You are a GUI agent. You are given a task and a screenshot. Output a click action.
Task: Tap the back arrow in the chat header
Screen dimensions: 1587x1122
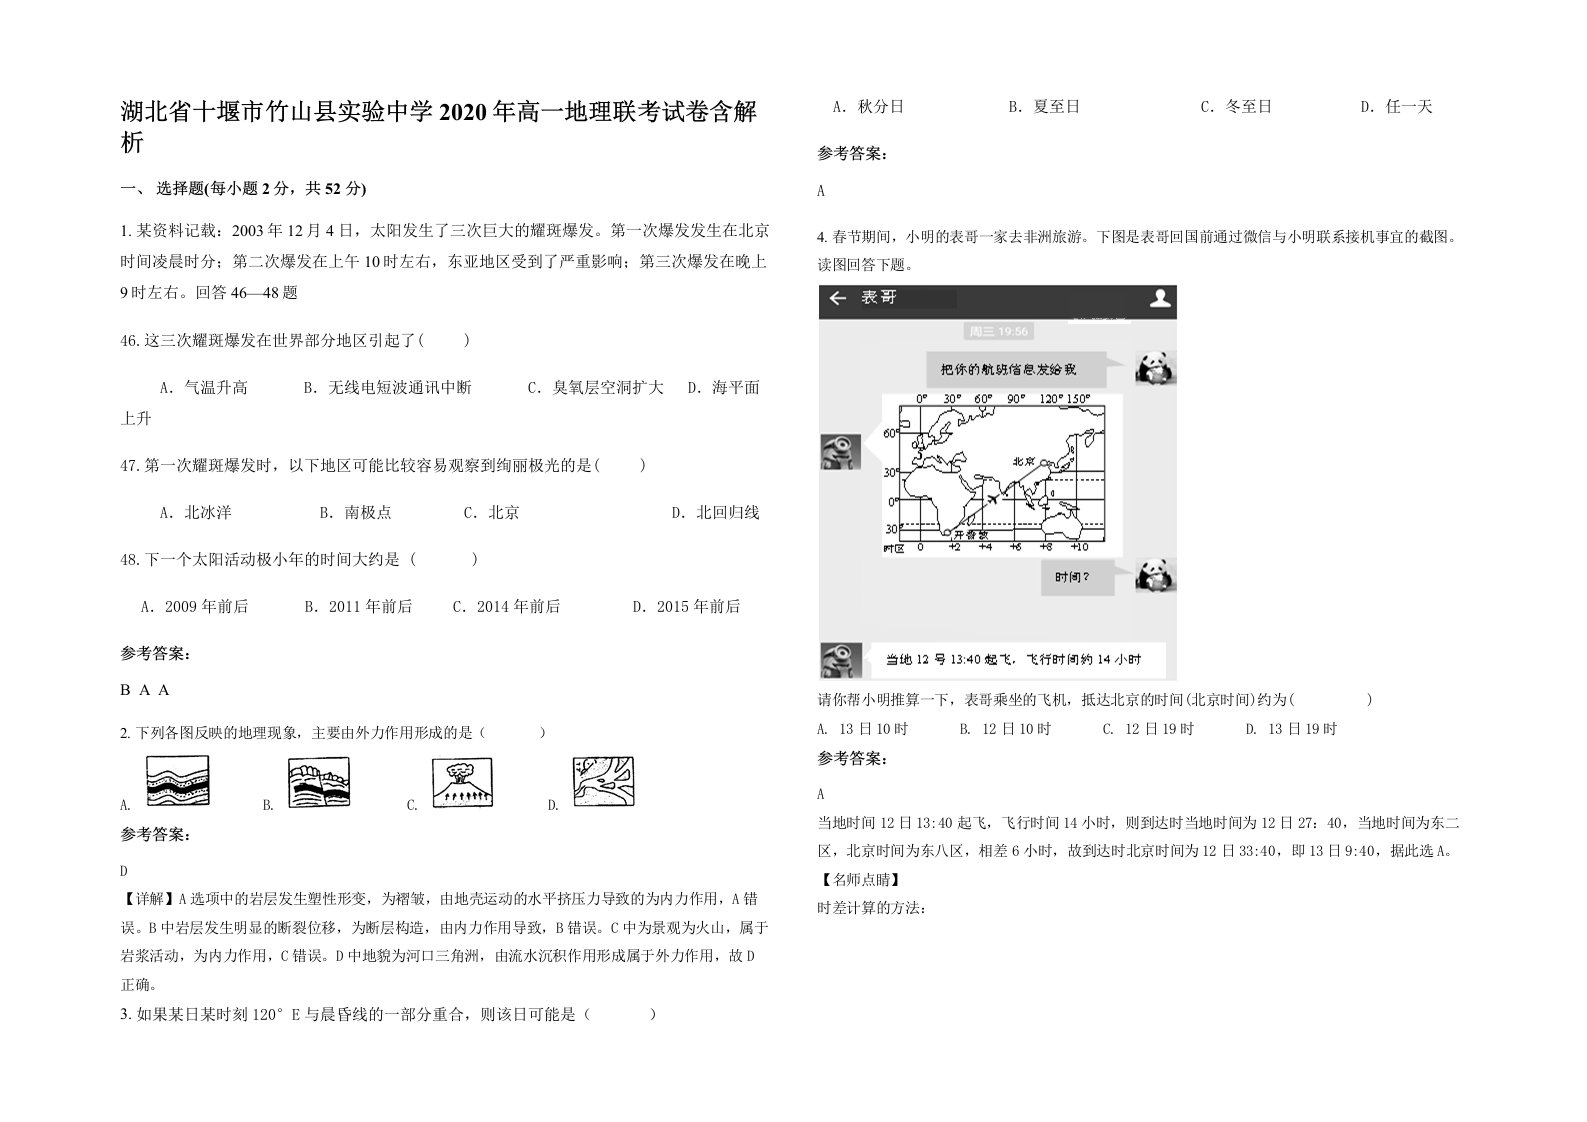coord(838,299)
